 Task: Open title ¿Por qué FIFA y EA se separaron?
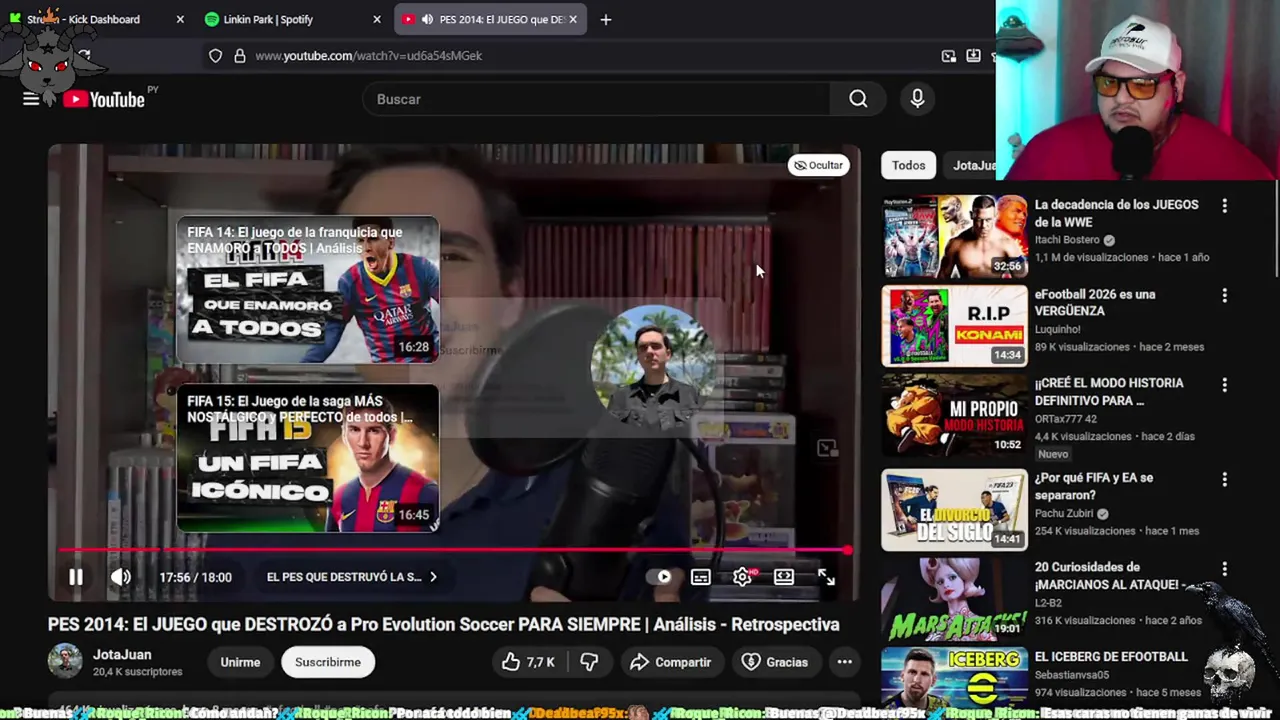[1094, 486]
